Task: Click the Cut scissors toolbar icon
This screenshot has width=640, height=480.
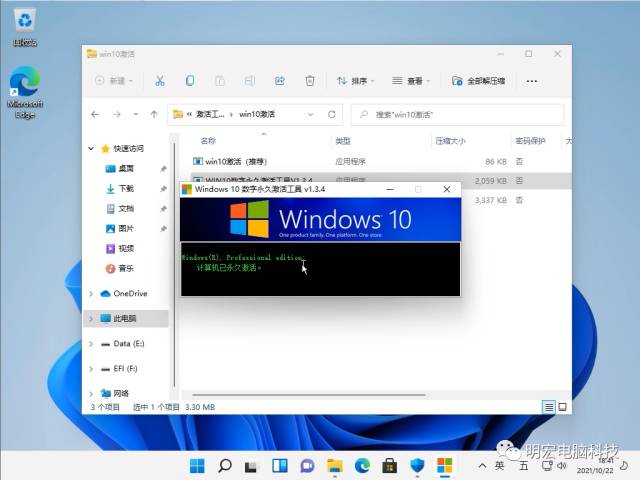Action: point(160,81)
